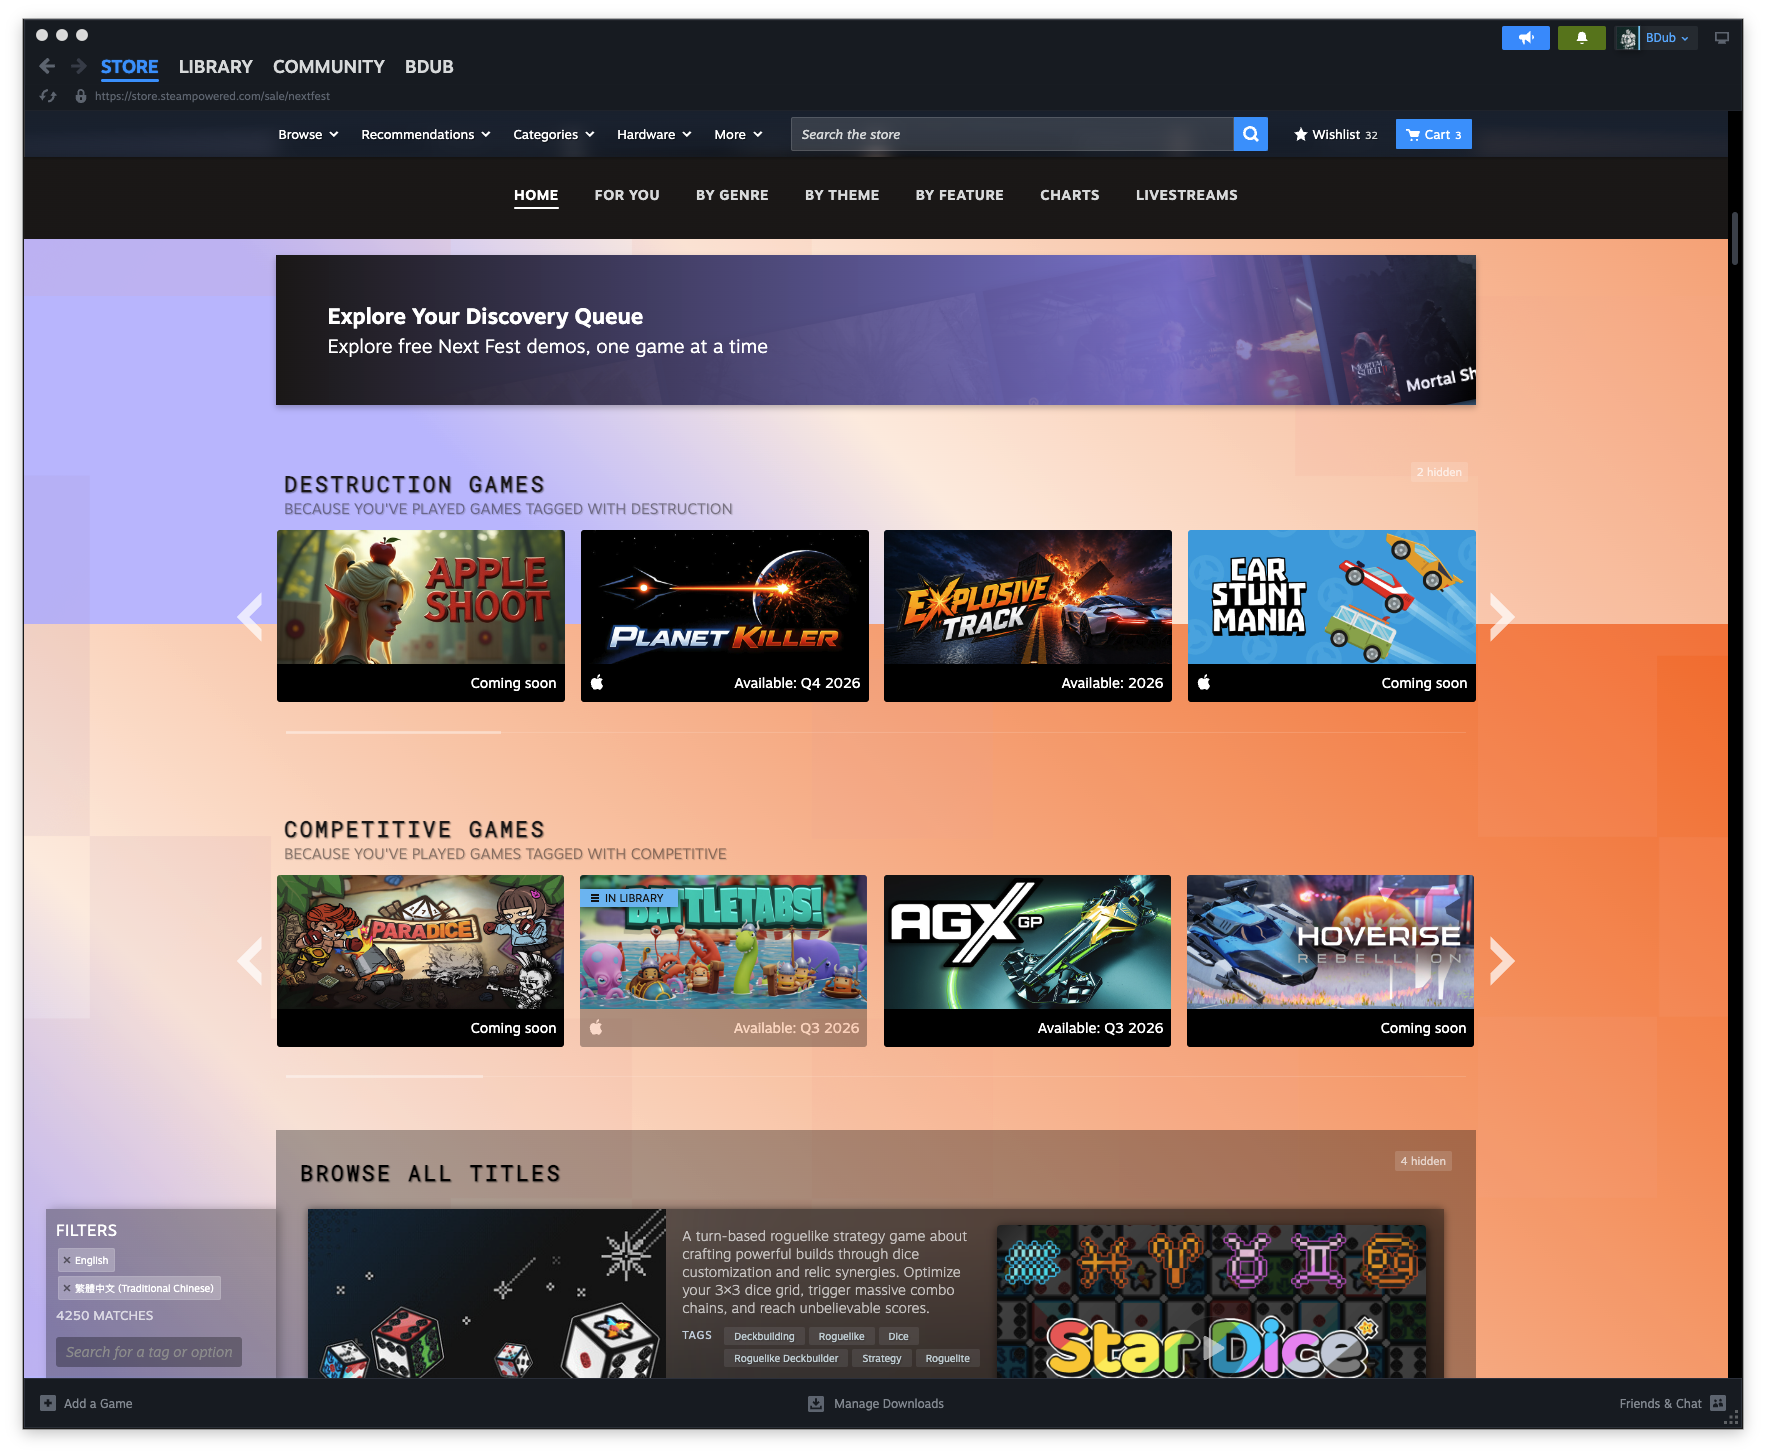The height and width of the screenshot is (1456, 1766).
Task: Click the Dice tag
Action: tap(898, 1336)
